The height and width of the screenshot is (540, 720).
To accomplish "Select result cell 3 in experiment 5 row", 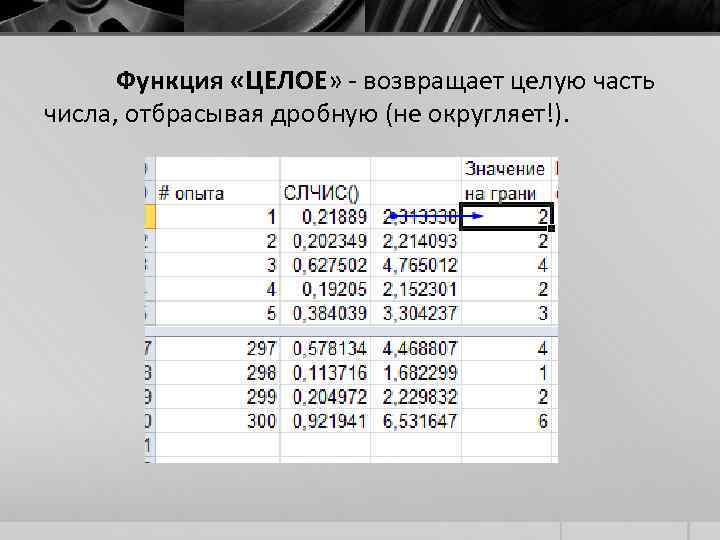I will coord(506,313).
